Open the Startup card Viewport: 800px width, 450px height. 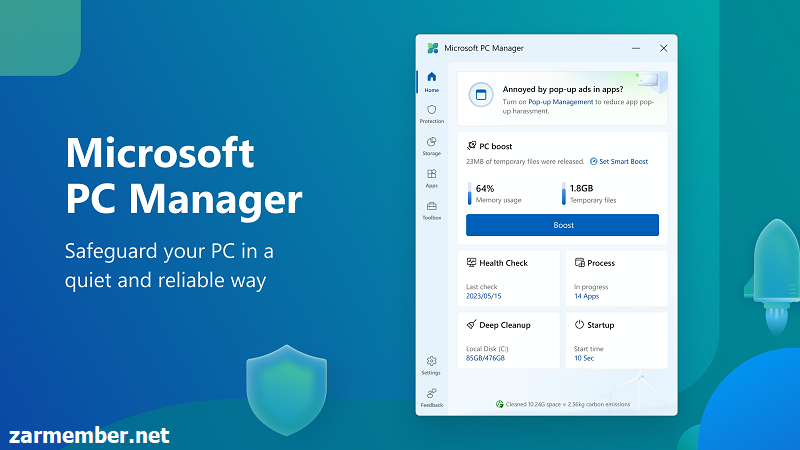617,340
